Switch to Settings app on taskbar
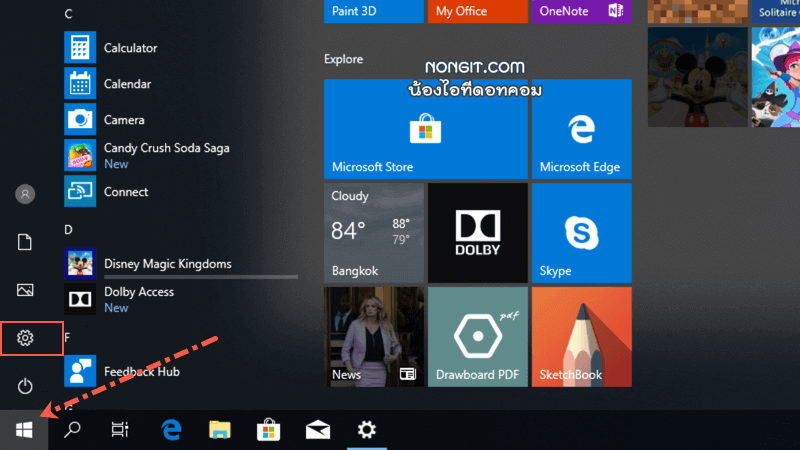This screenshot has width=800, height=450. [x=366, y=430]
